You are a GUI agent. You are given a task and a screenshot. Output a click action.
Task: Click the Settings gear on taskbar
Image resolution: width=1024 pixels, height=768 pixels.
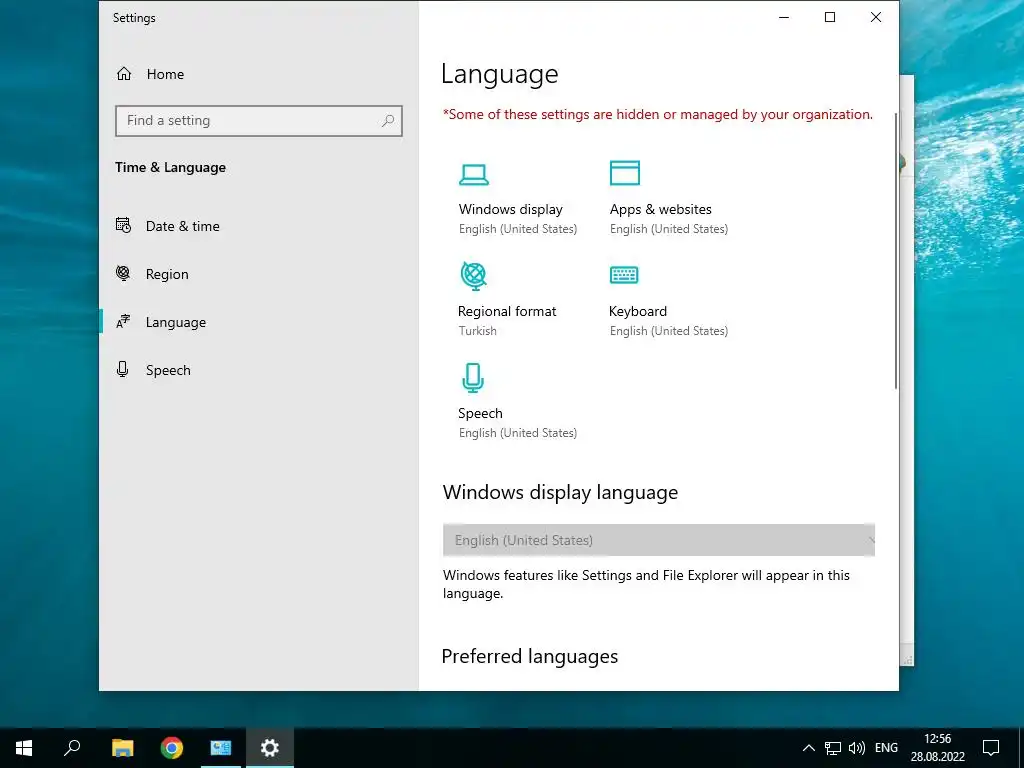[x=270, y=748]
